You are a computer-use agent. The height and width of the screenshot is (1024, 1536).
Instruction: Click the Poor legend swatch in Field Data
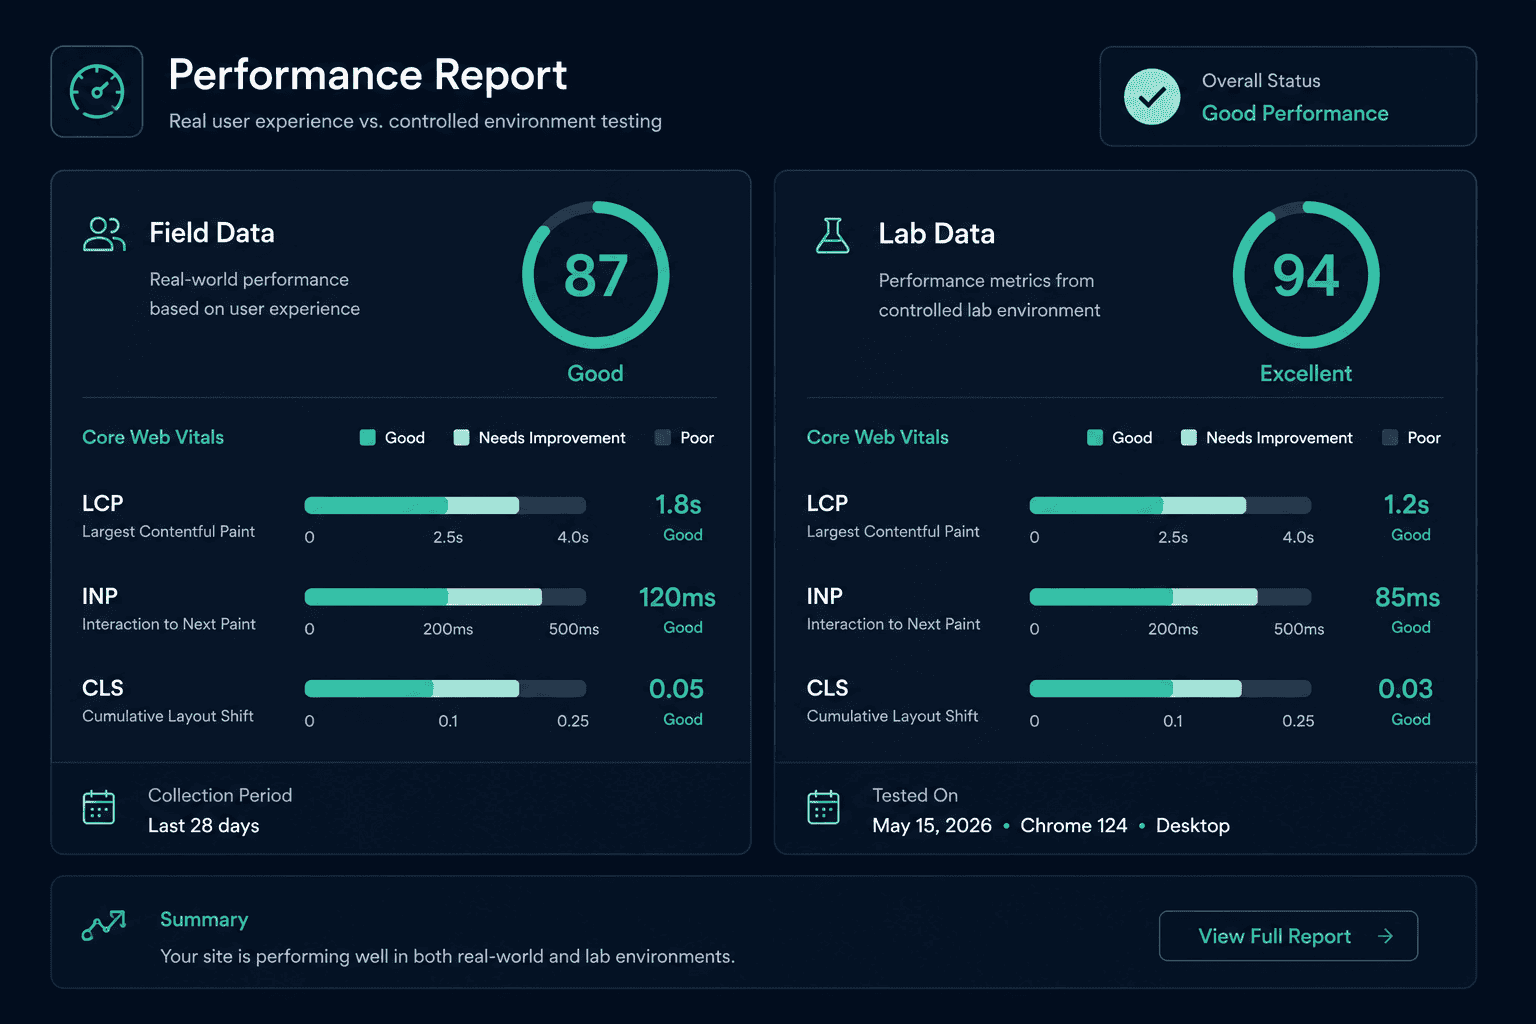tap(662, 438)
